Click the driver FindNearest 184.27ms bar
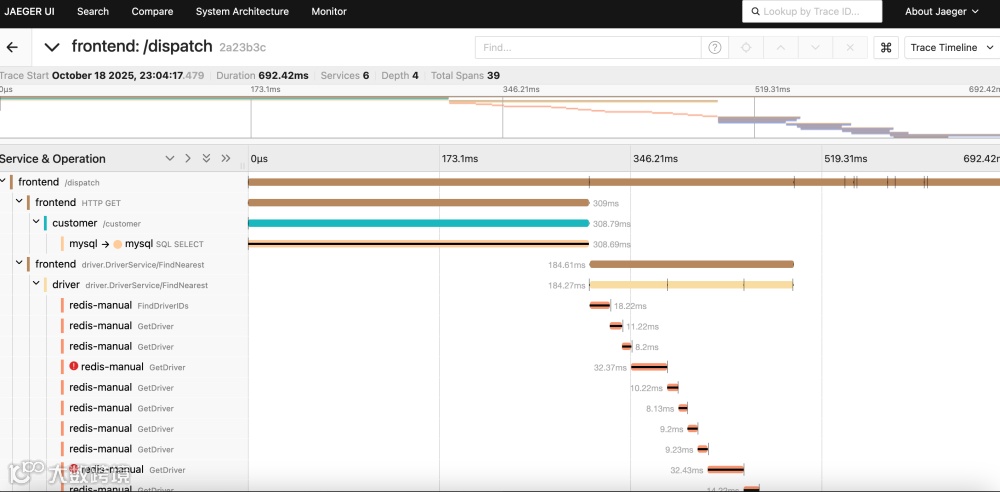This screenshot has height=492, width=1000. click(691, 285)
